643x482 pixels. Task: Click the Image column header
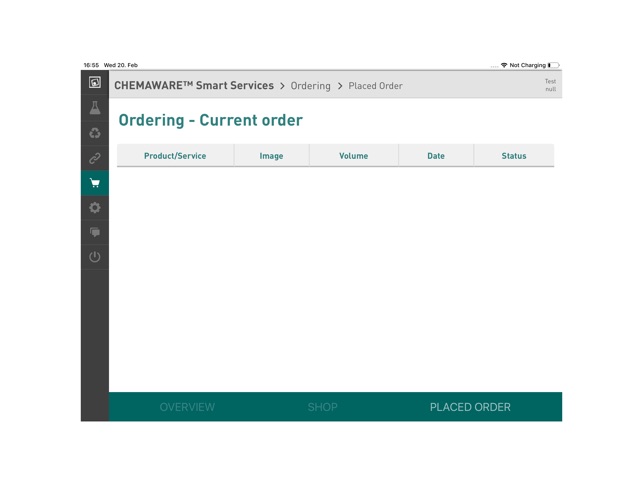point(271,156)
